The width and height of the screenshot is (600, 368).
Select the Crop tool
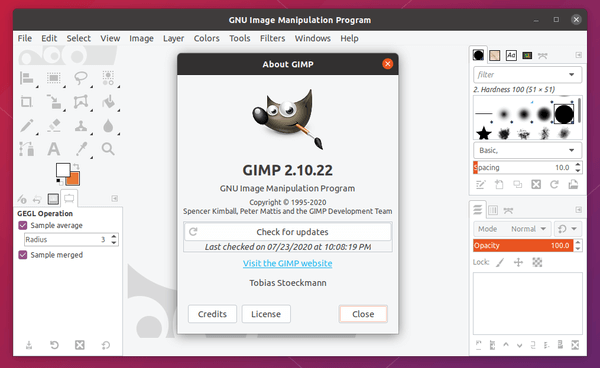click(27, 102)
